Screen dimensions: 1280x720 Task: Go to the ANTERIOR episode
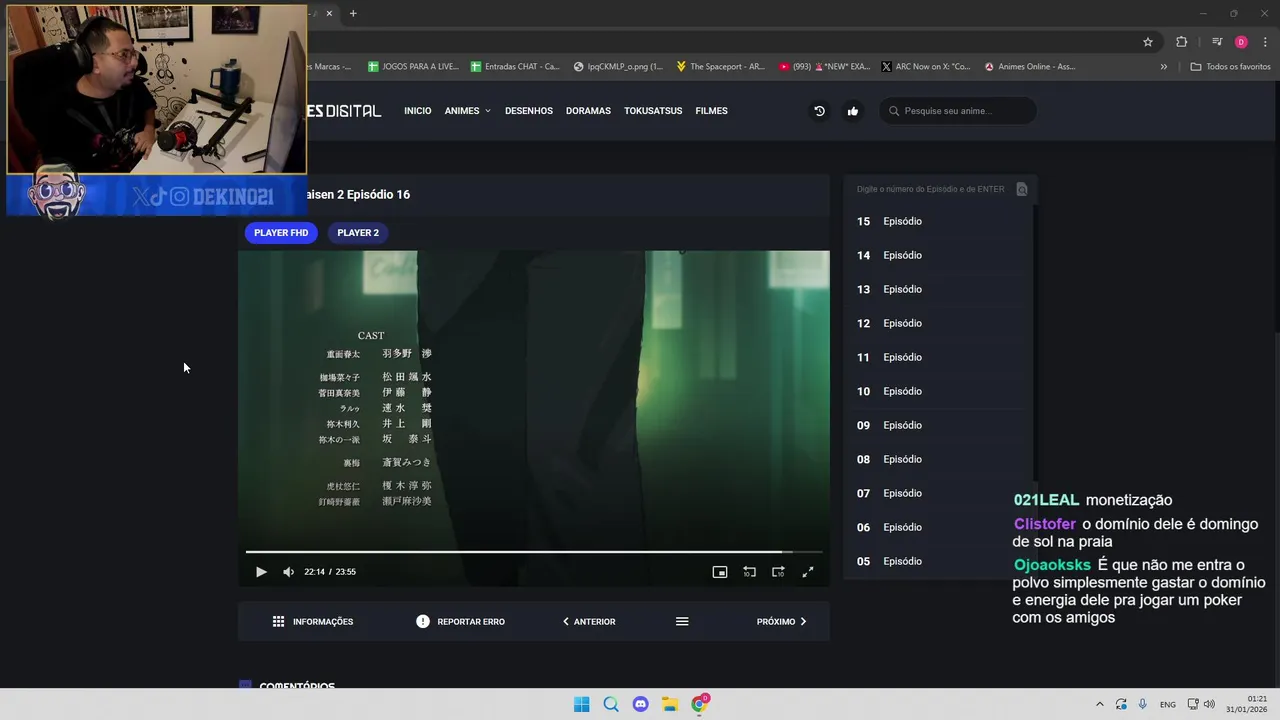589,622
